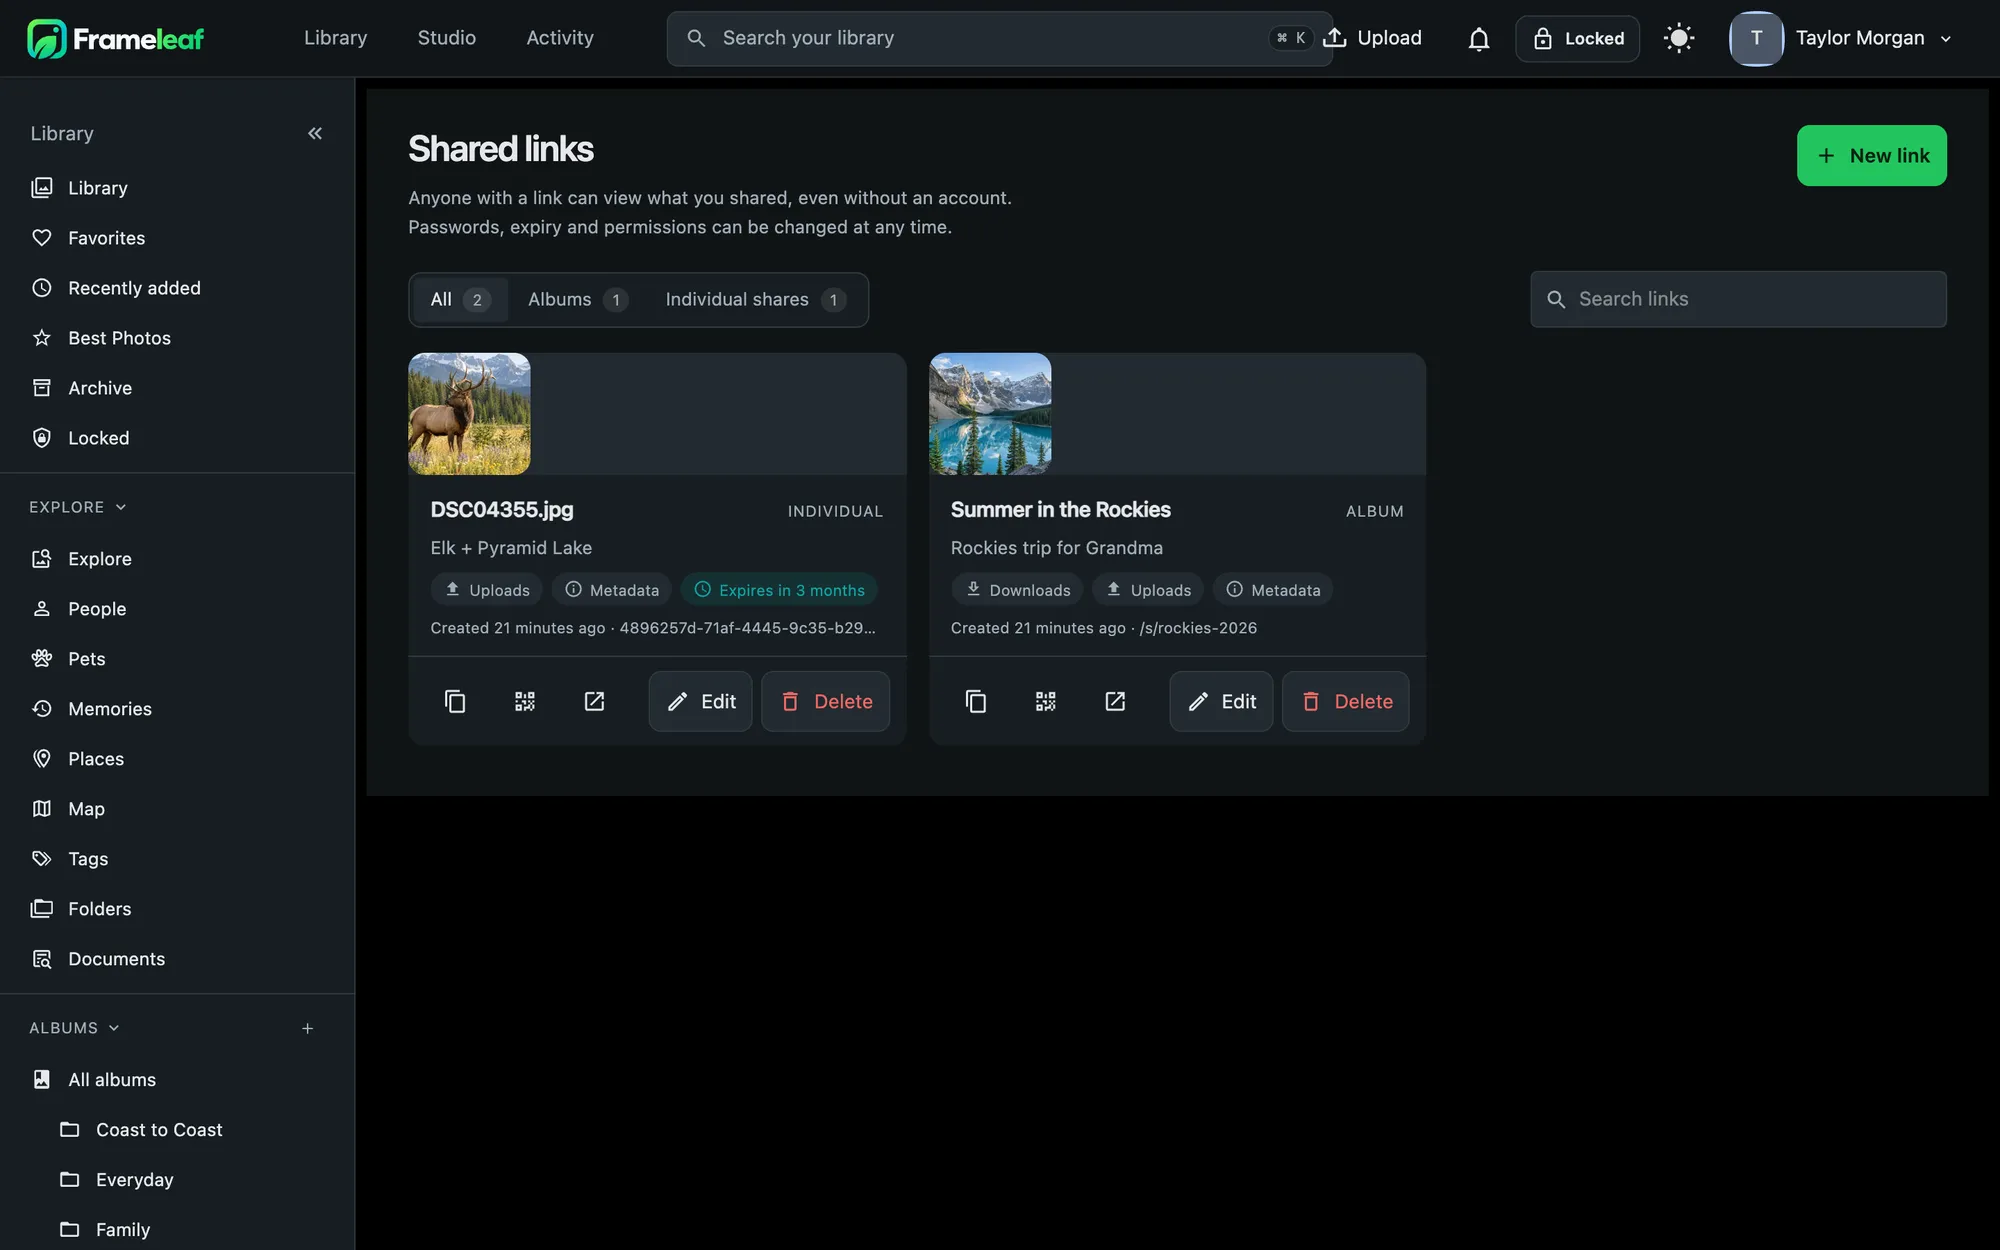
Task: Copy link for DSC04355.jpg share
Action: click(455, 701)
